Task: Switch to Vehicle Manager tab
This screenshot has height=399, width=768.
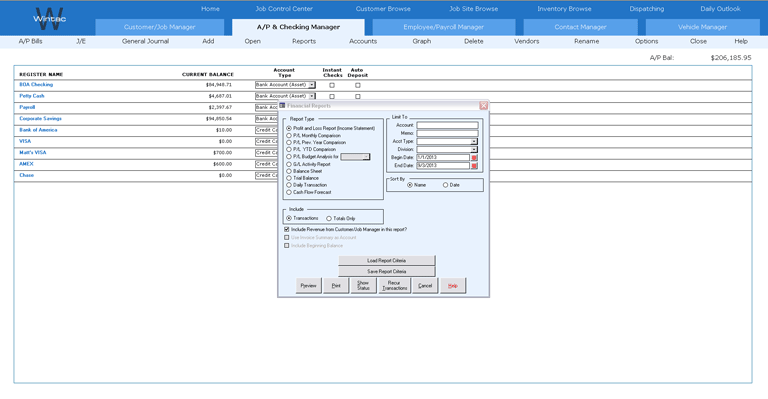Action: click(x=702, y=27)
